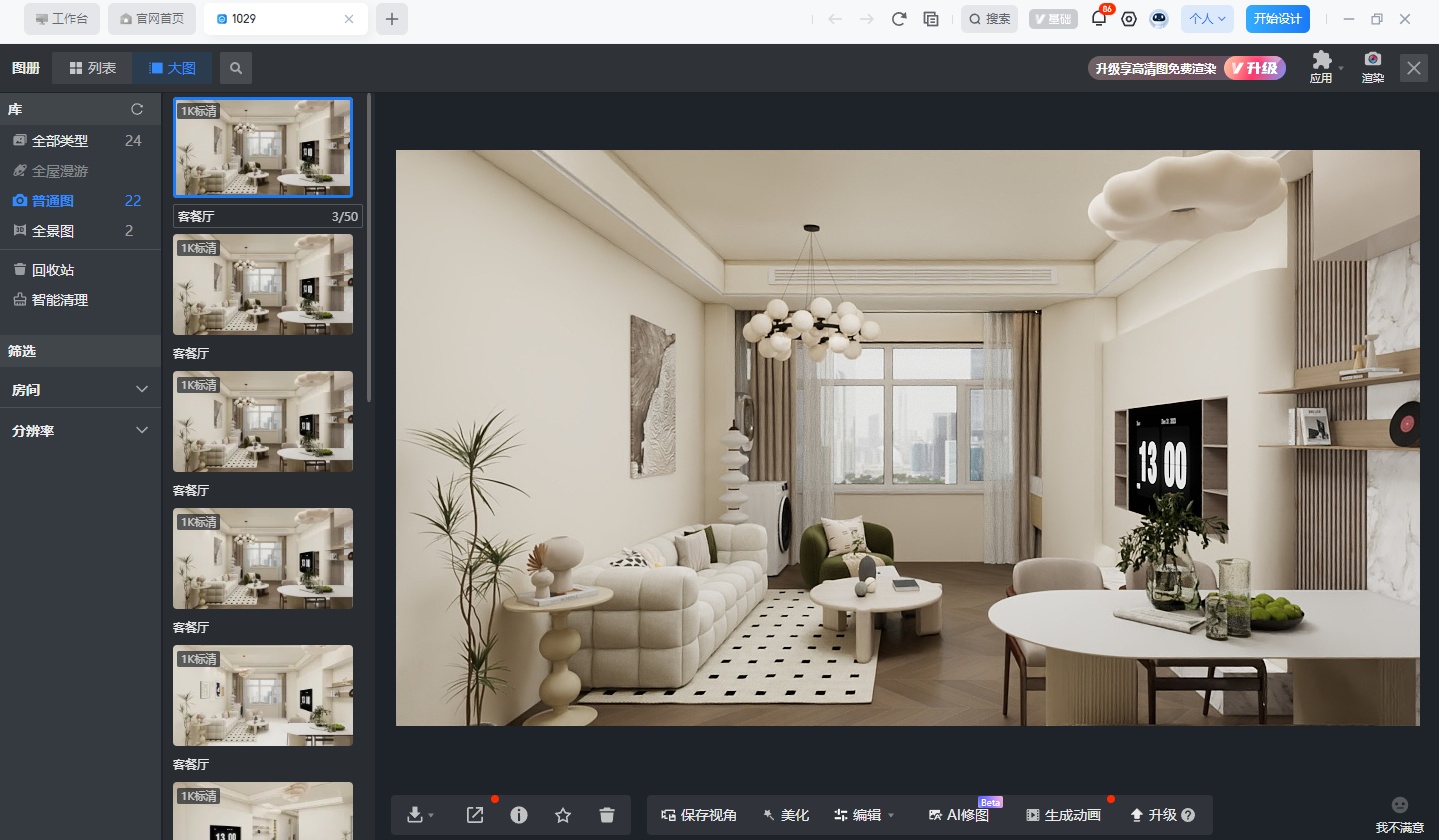Click the download icon in bottom toolbar

pos(416,815)
